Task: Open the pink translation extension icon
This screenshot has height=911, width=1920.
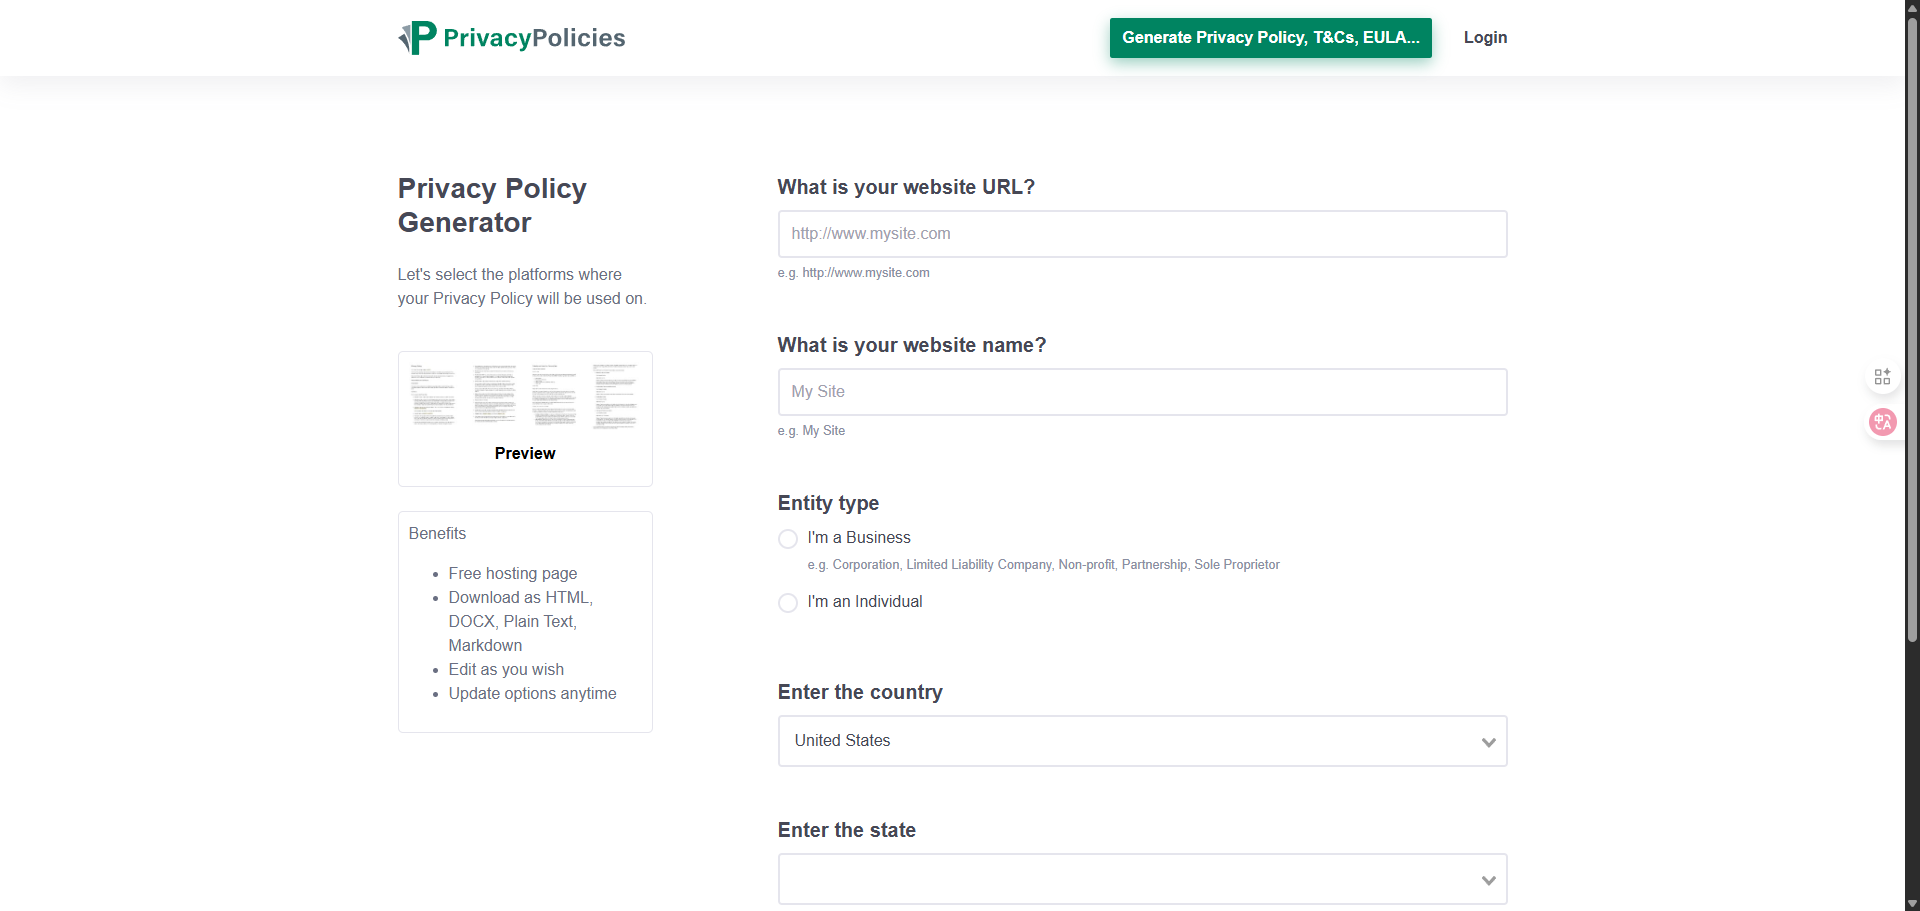Action: 1883,422
